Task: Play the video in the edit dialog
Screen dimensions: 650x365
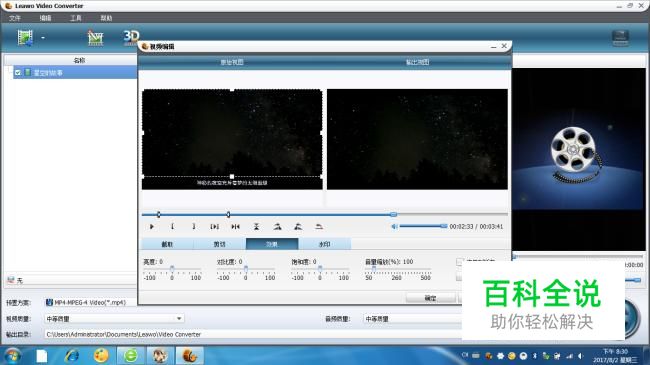Action: (152, 226)
